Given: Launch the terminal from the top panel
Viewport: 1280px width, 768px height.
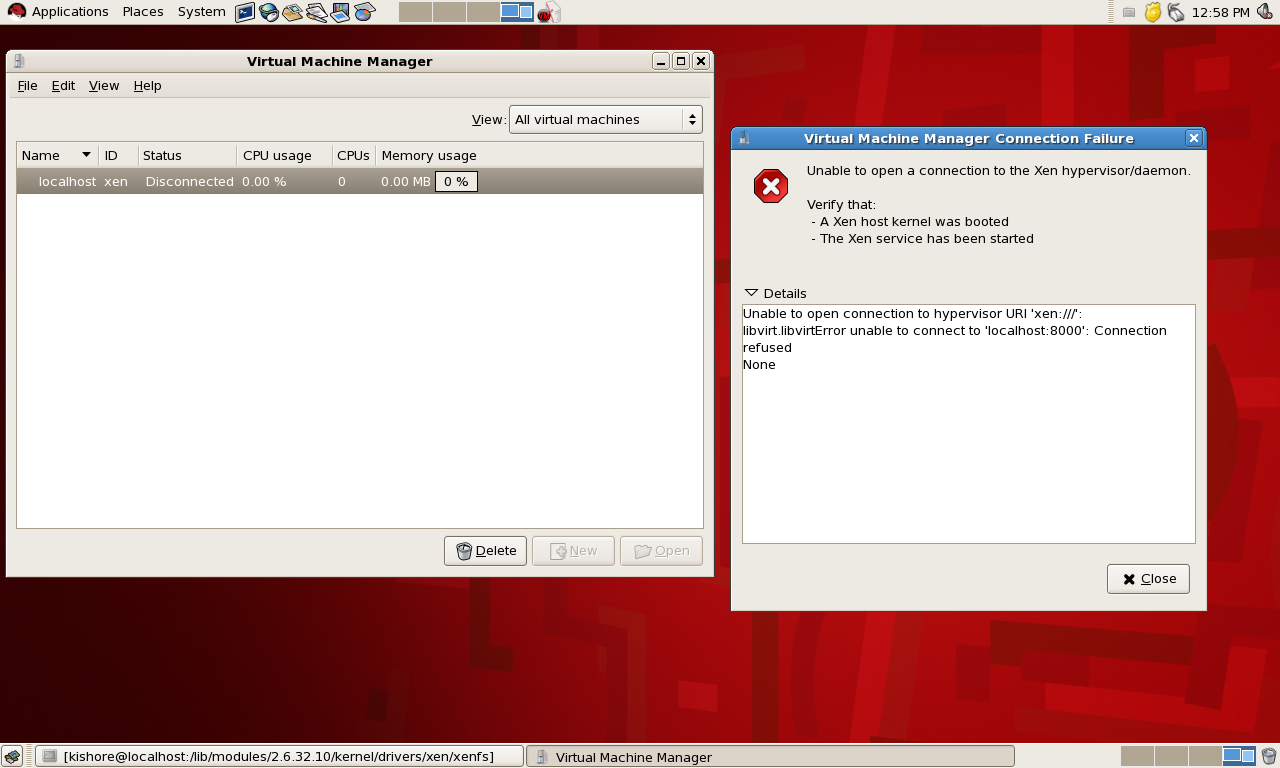Looking at the screenshot, I should point(245,12).
